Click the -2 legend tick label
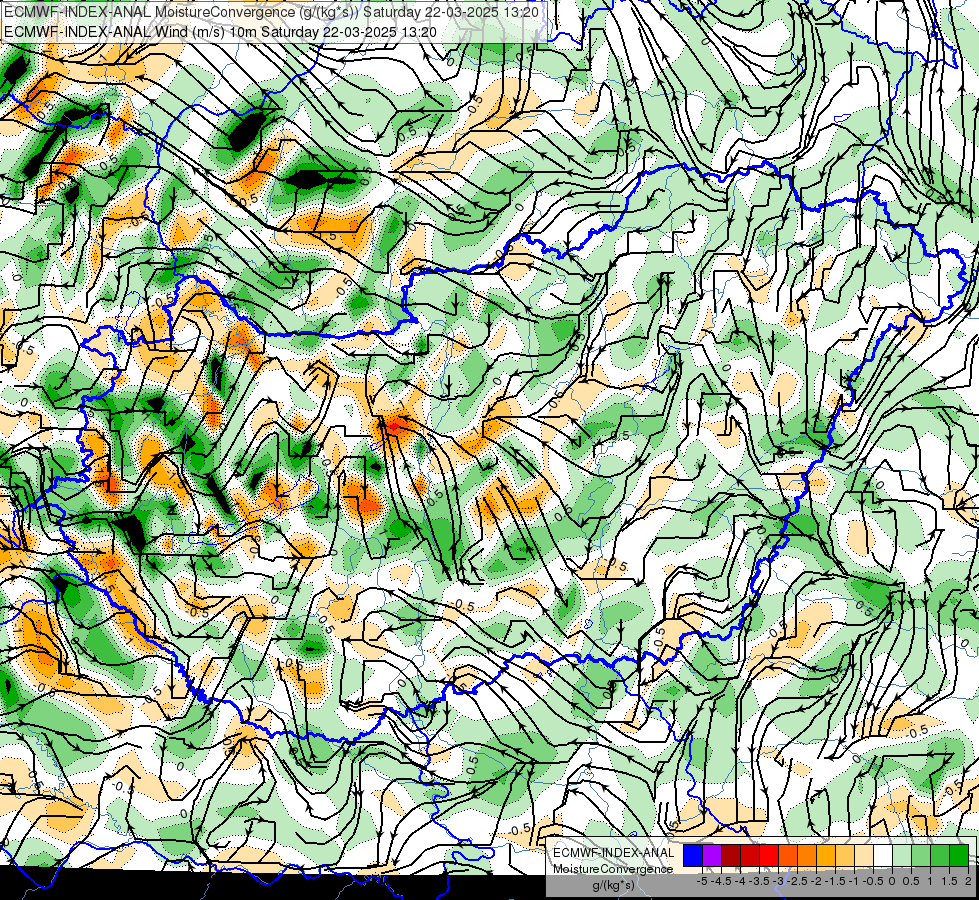This screenshot has height=900, width=979. coord(816,881)
